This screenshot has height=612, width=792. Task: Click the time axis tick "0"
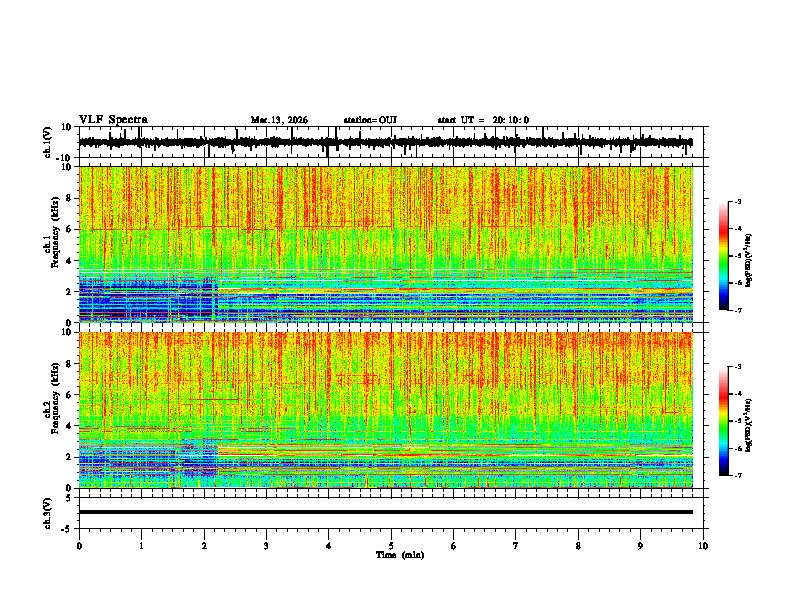79,546
